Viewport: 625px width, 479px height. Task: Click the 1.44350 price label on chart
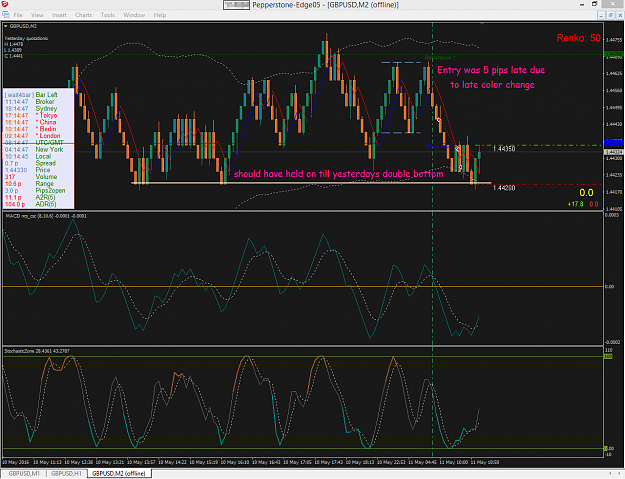504,149
